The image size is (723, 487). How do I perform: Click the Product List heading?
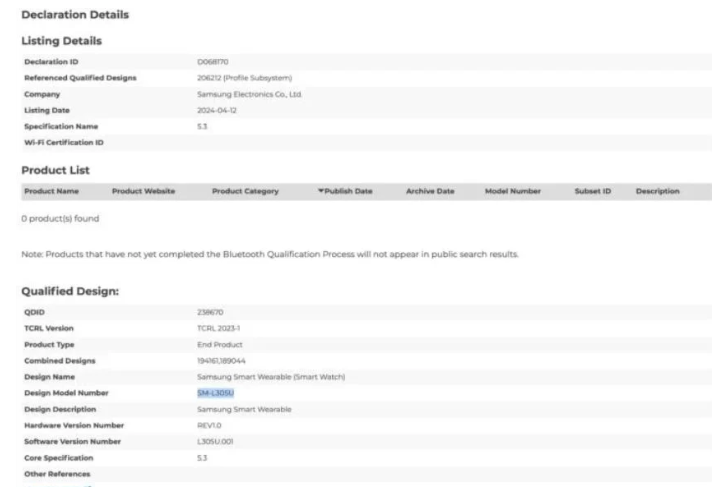tap(55, 170)
